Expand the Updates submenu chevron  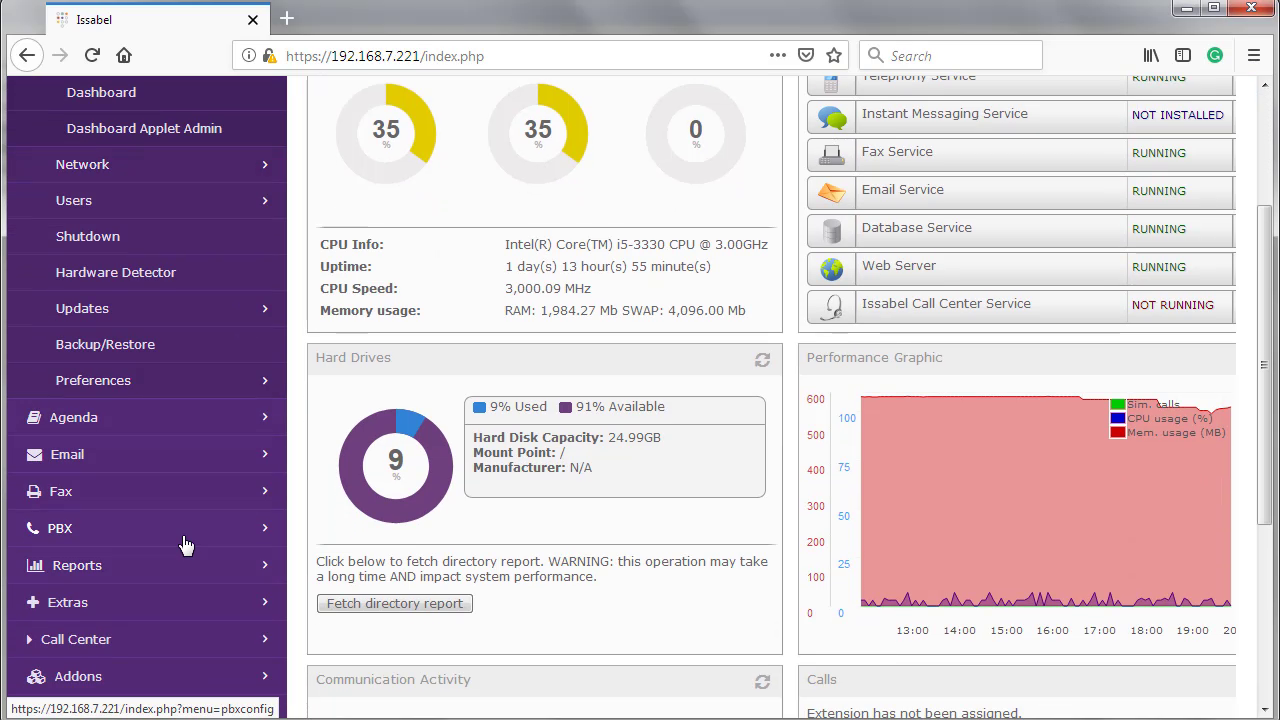[x=265, y=308]
